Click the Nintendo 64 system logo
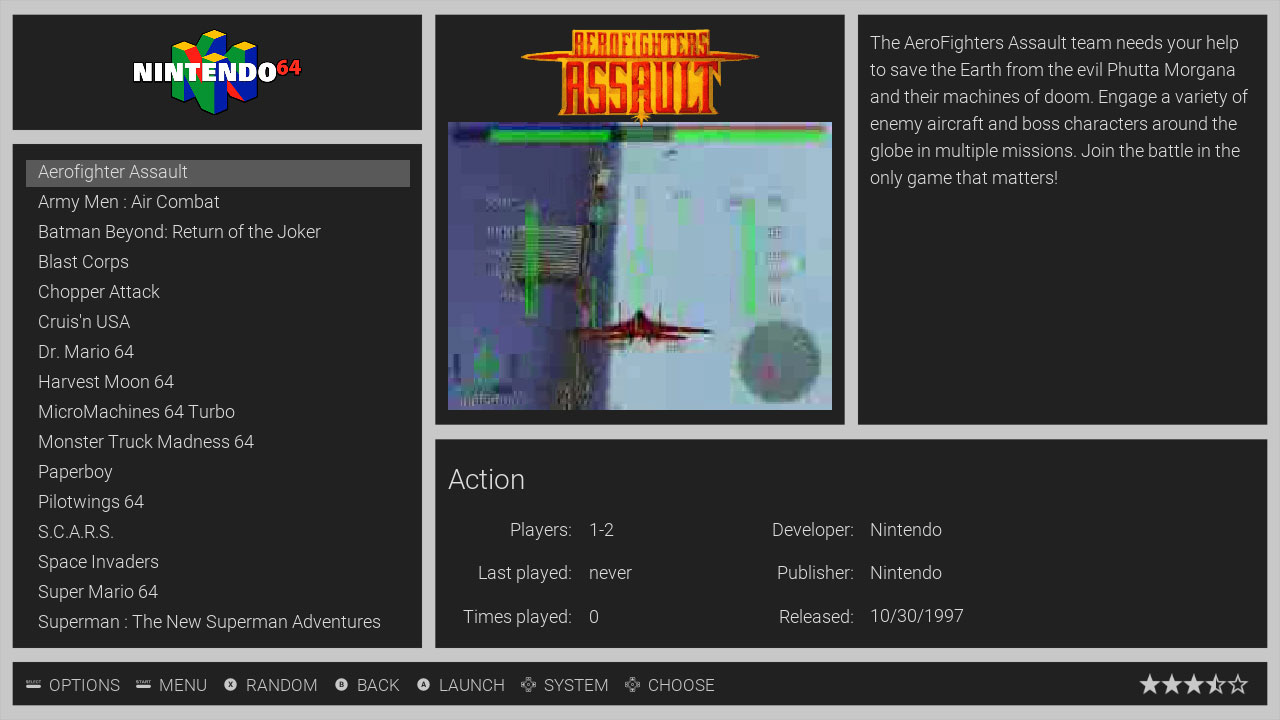 point(217,71)
